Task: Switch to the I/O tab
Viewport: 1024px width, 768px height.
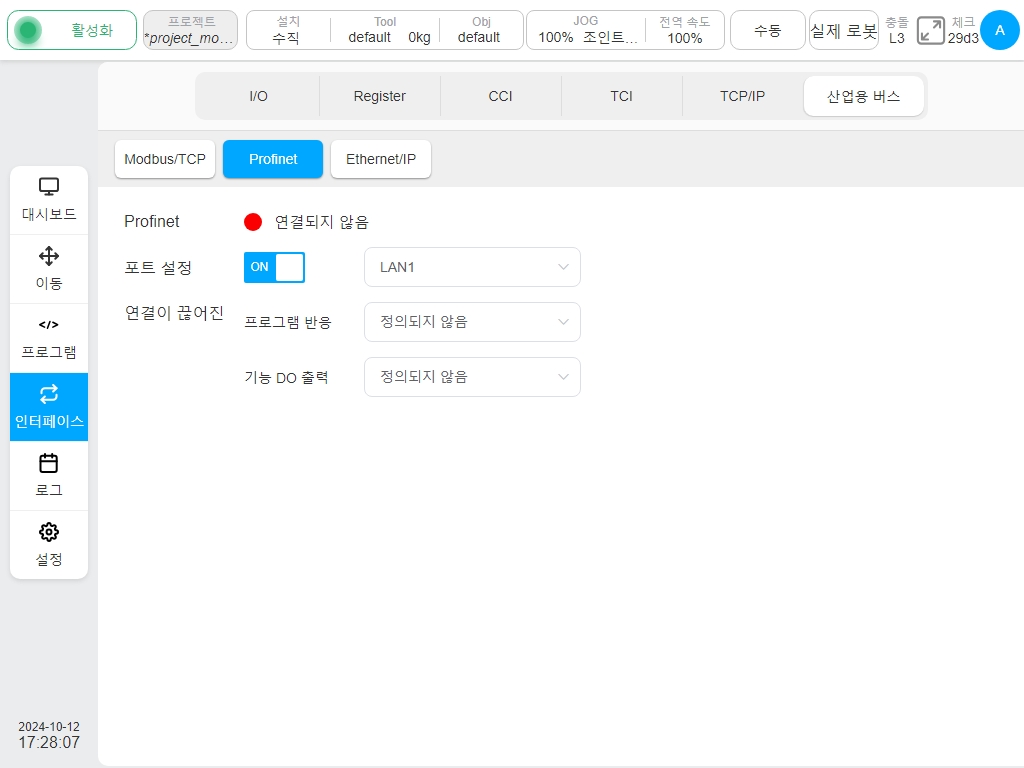Action: click(259, 96)
